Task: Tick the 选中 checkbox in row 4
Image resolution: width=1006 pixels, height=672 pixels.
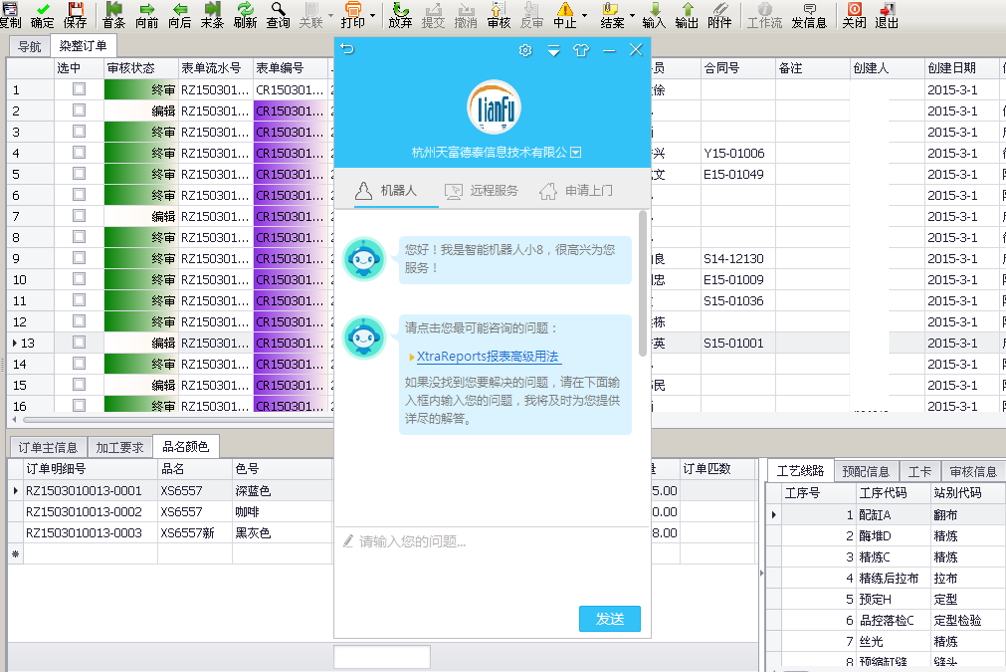Action: [79, 153]
